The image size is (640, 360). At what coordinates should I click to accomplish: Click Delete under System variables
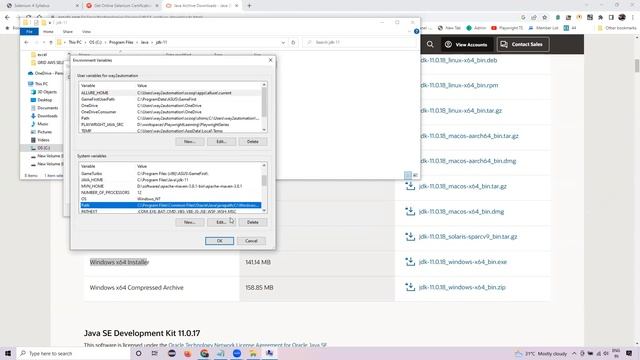tap(253, 222)
